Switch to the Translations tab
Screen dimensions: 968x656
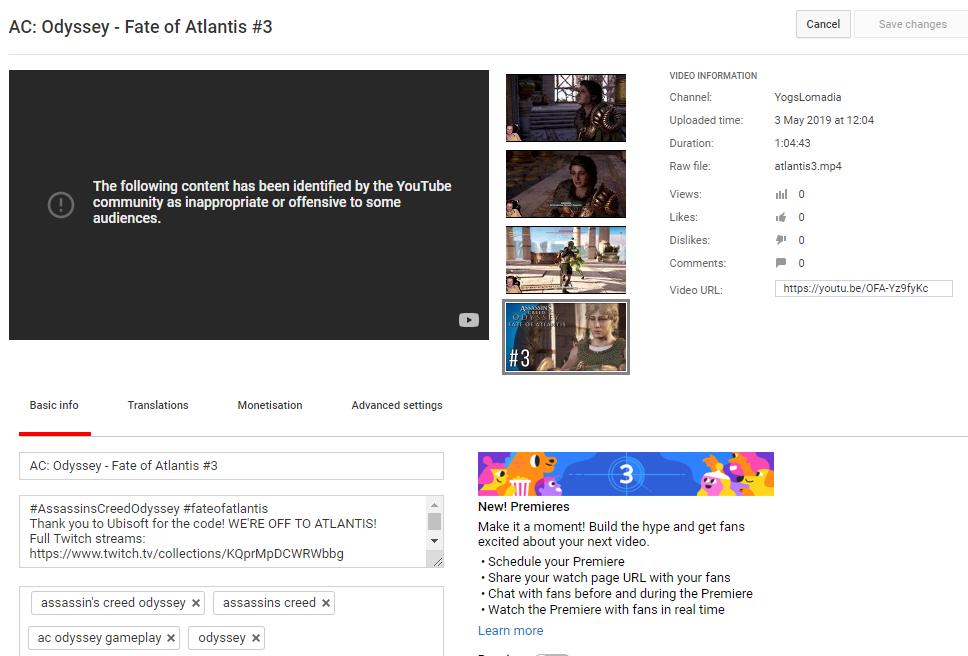pyautogui.click(x=158, y=405)
